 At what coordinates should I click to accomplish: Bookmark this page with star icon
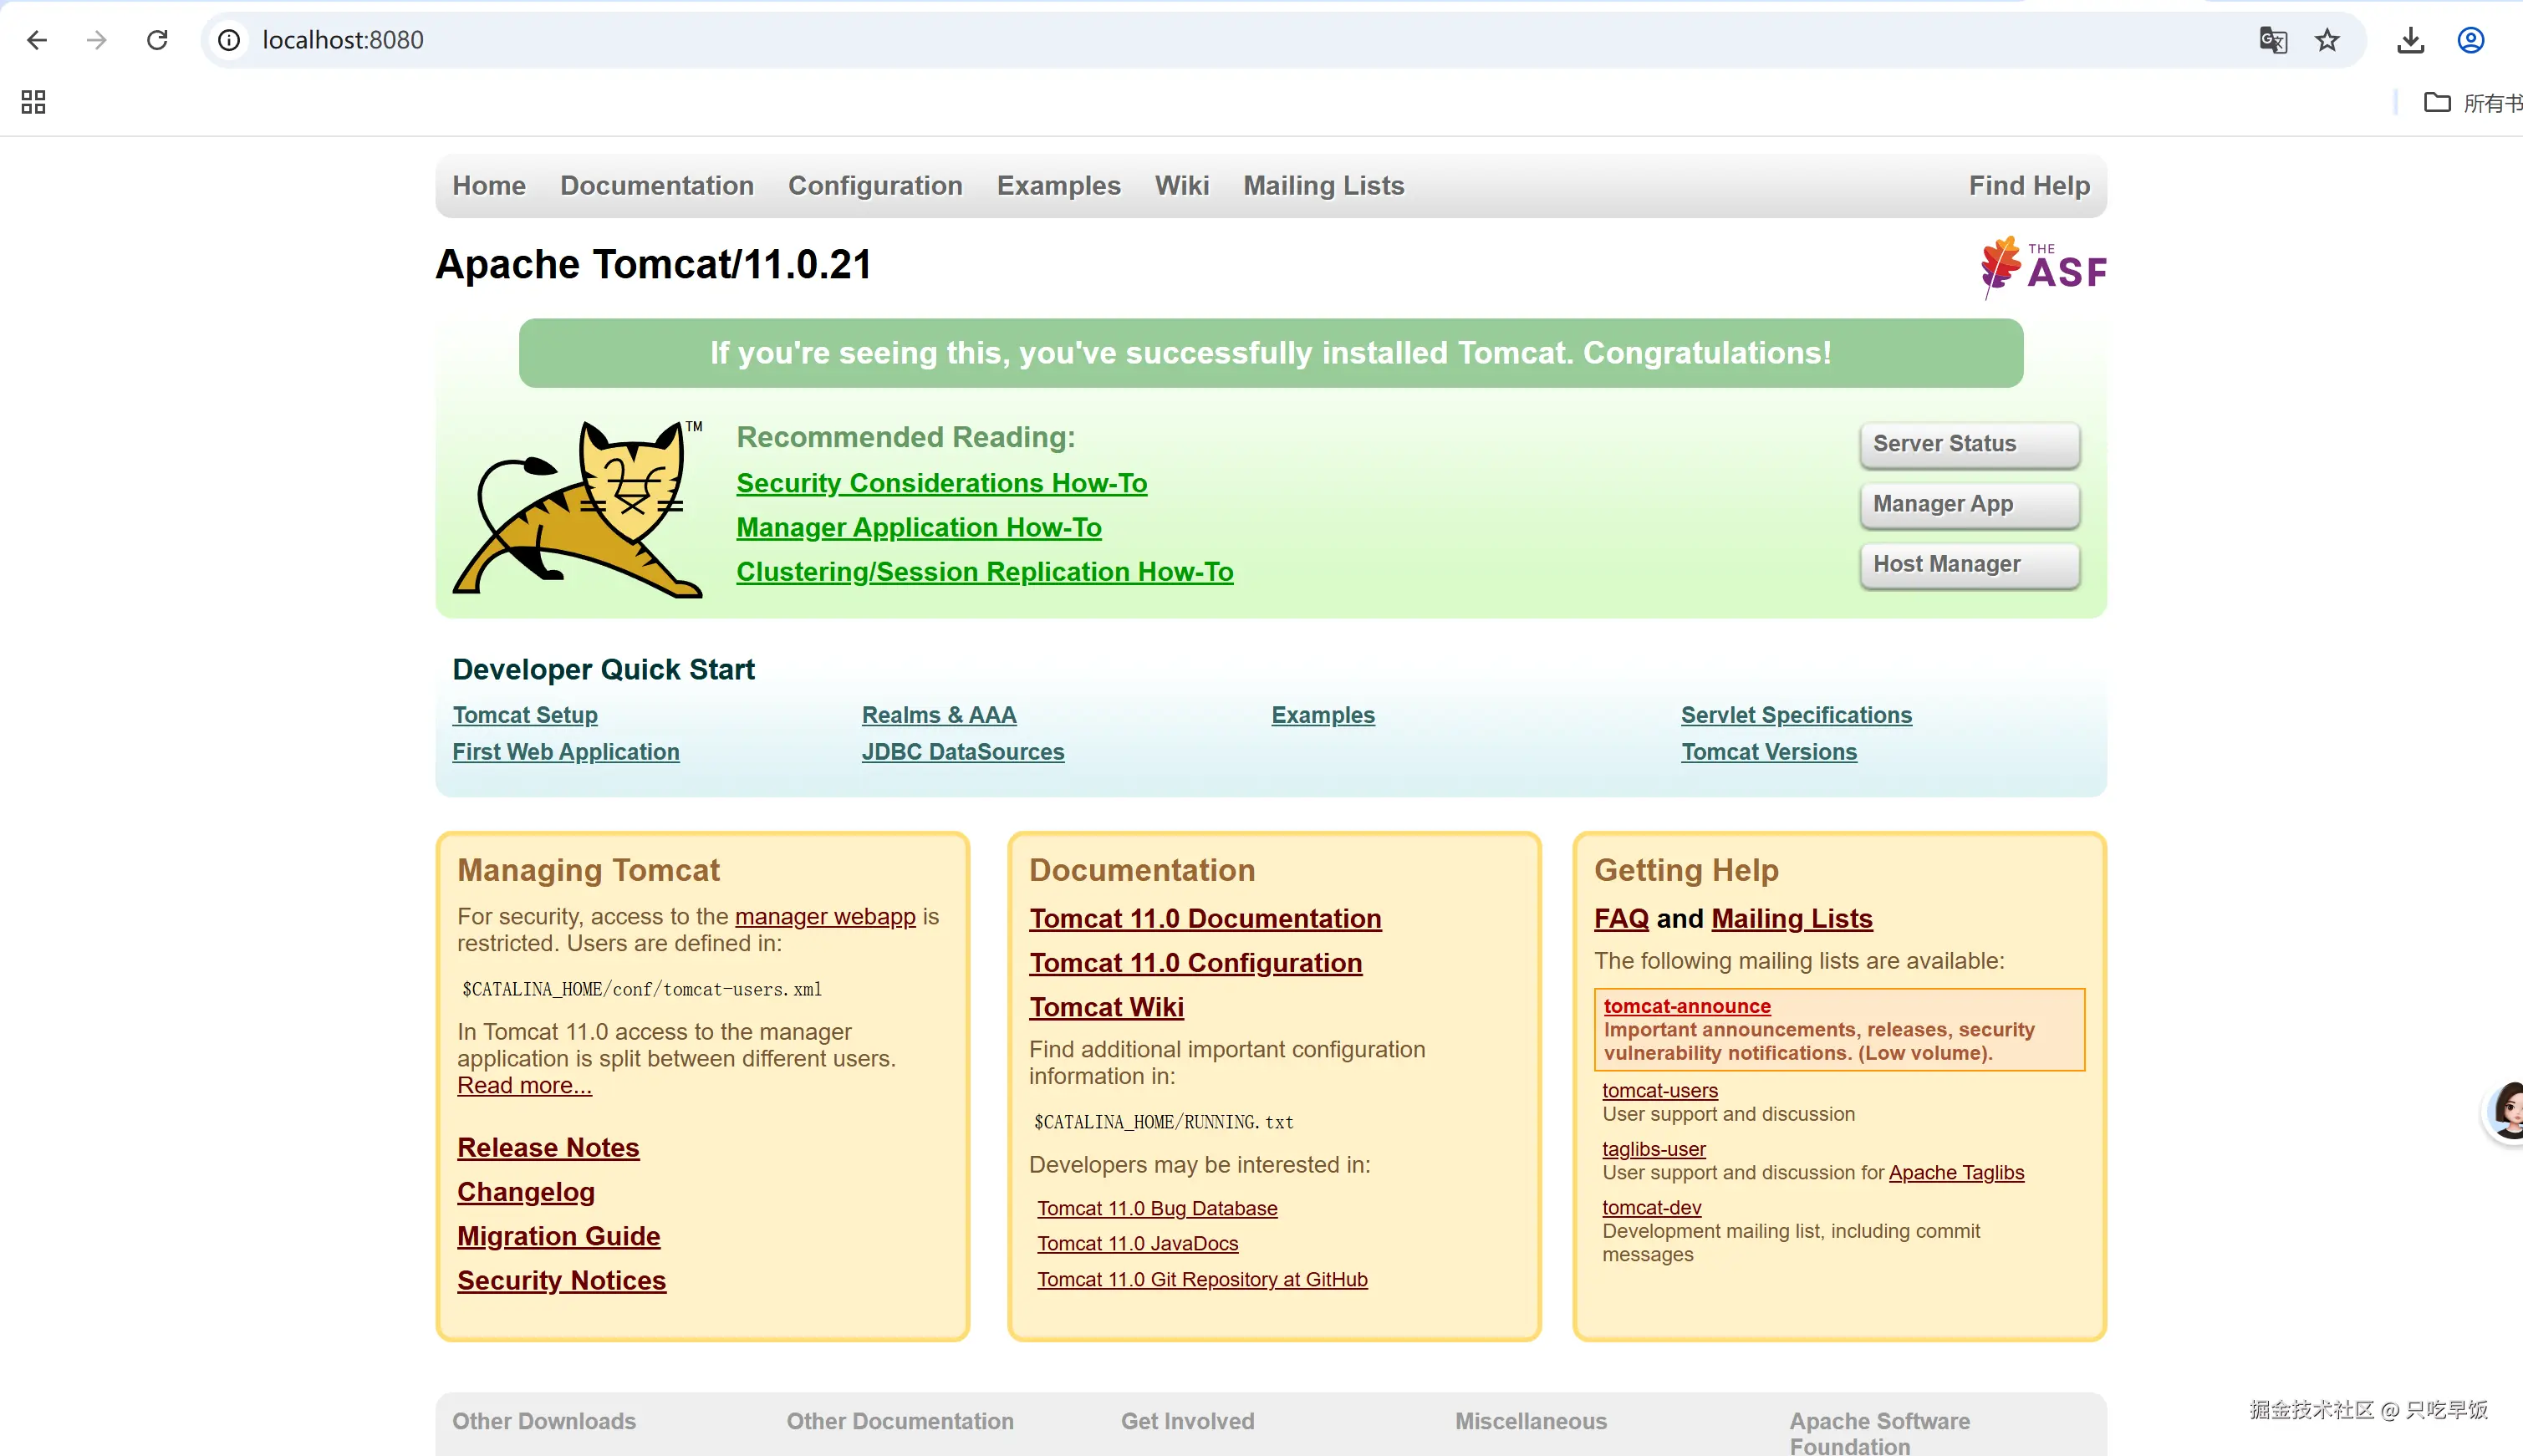pyautogui.click(x=2327, y=40)
